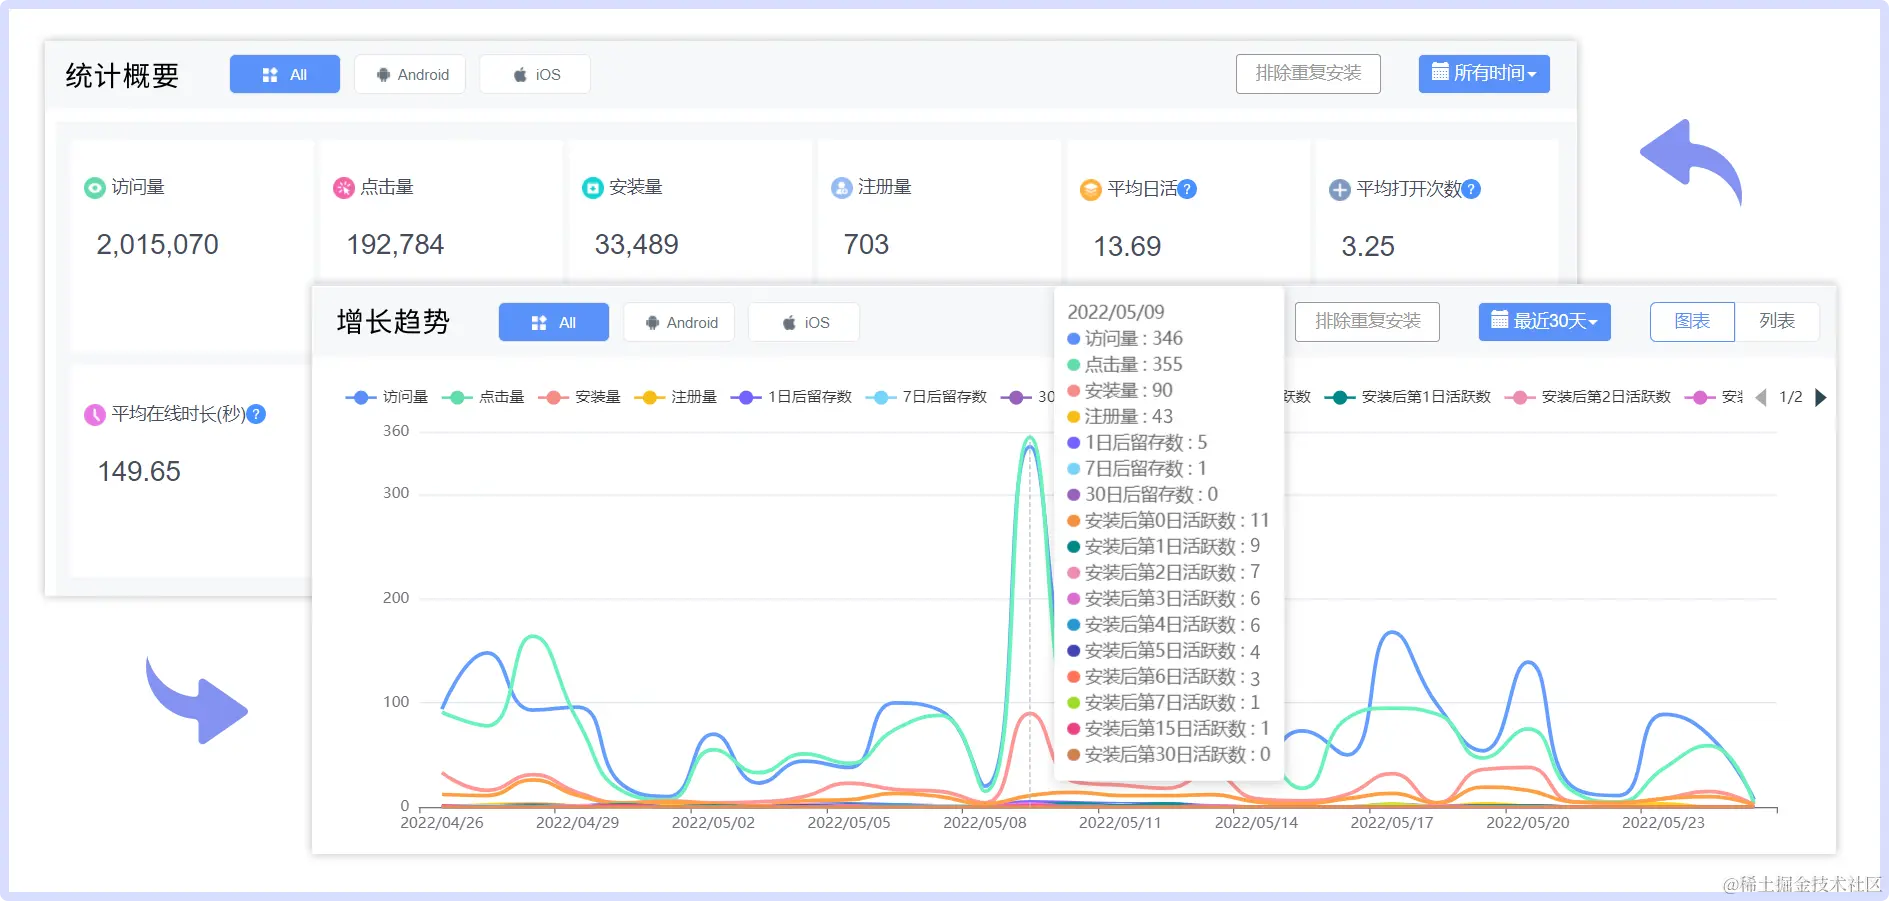Click the teal 安装量 card icon
Screen dimensions: 1889x901
point(593,188)
